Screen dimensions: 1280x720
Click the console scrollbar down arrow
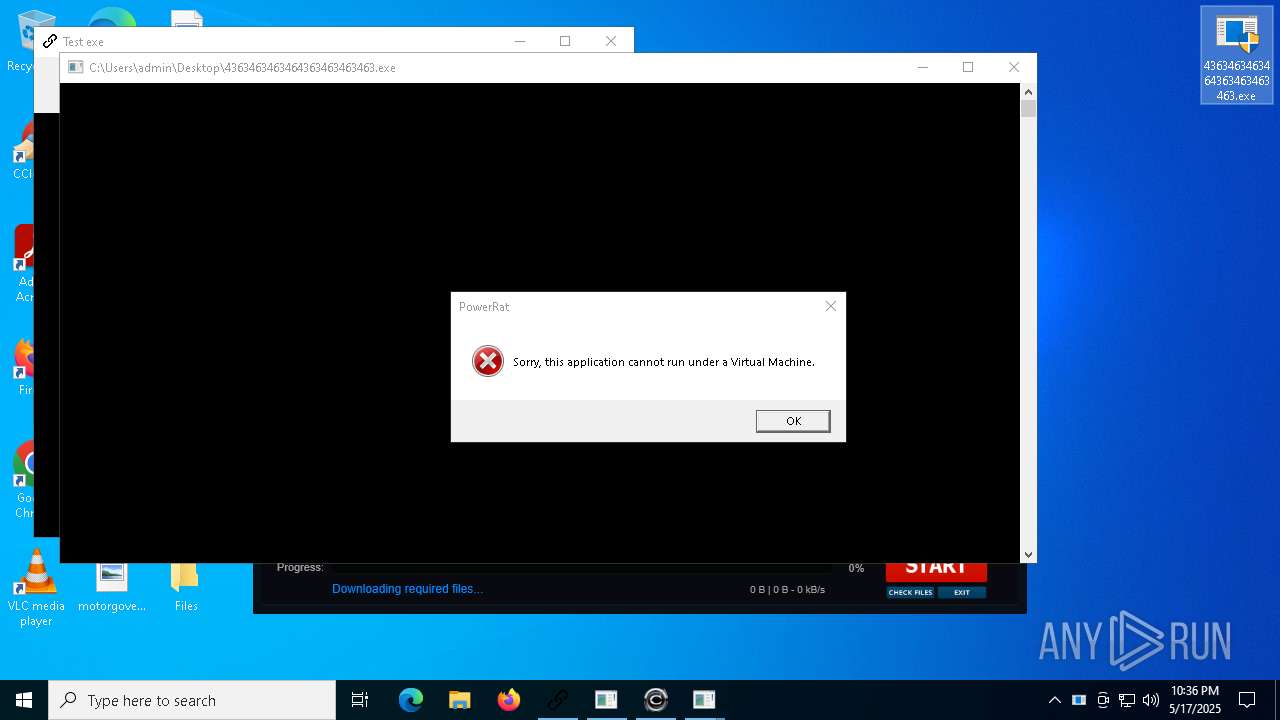tap(1028, 554)
